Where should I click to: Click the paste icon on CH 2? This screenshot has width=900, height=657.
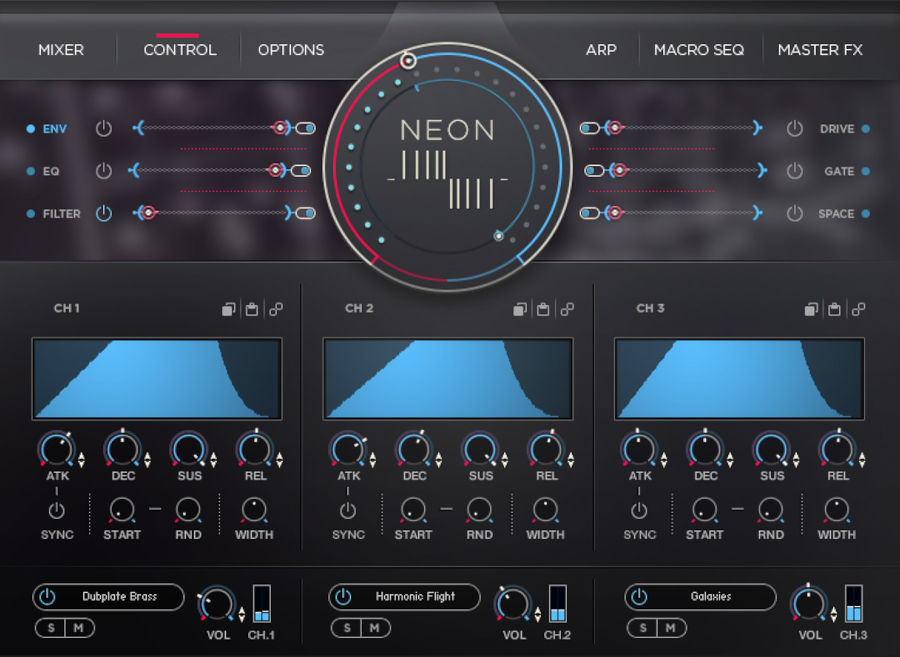click(543, 309)
